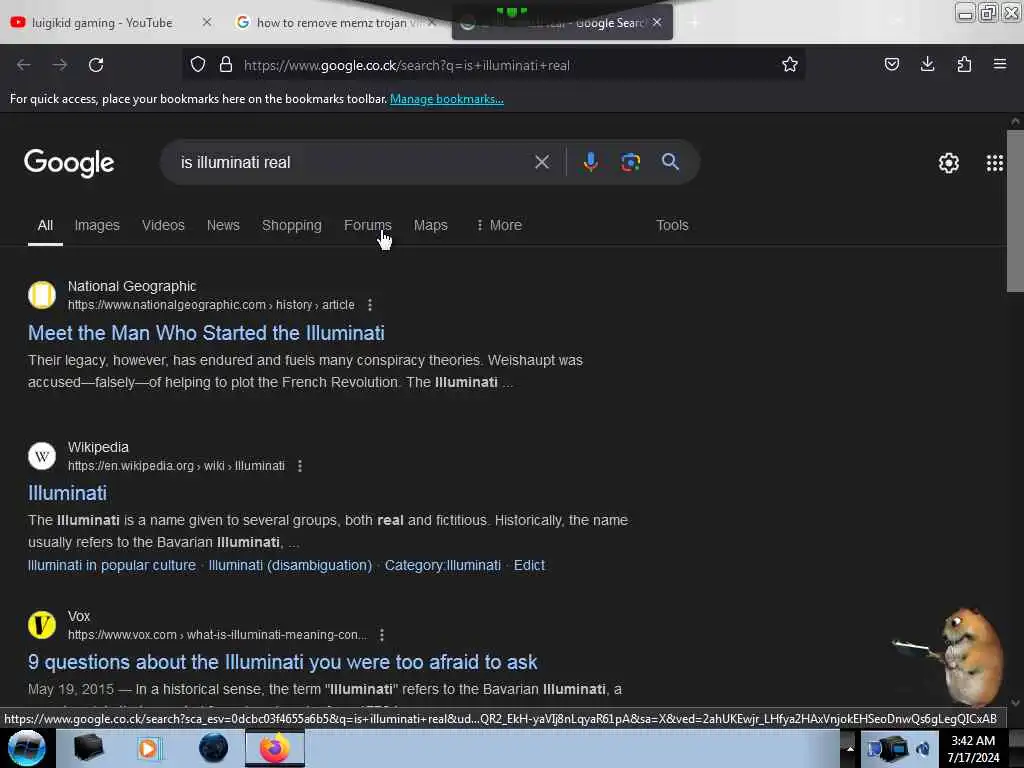The image size is (1024, 768).
Task: Open Meet the Man Who Started the Illuminati
Action: pos(206,333)
